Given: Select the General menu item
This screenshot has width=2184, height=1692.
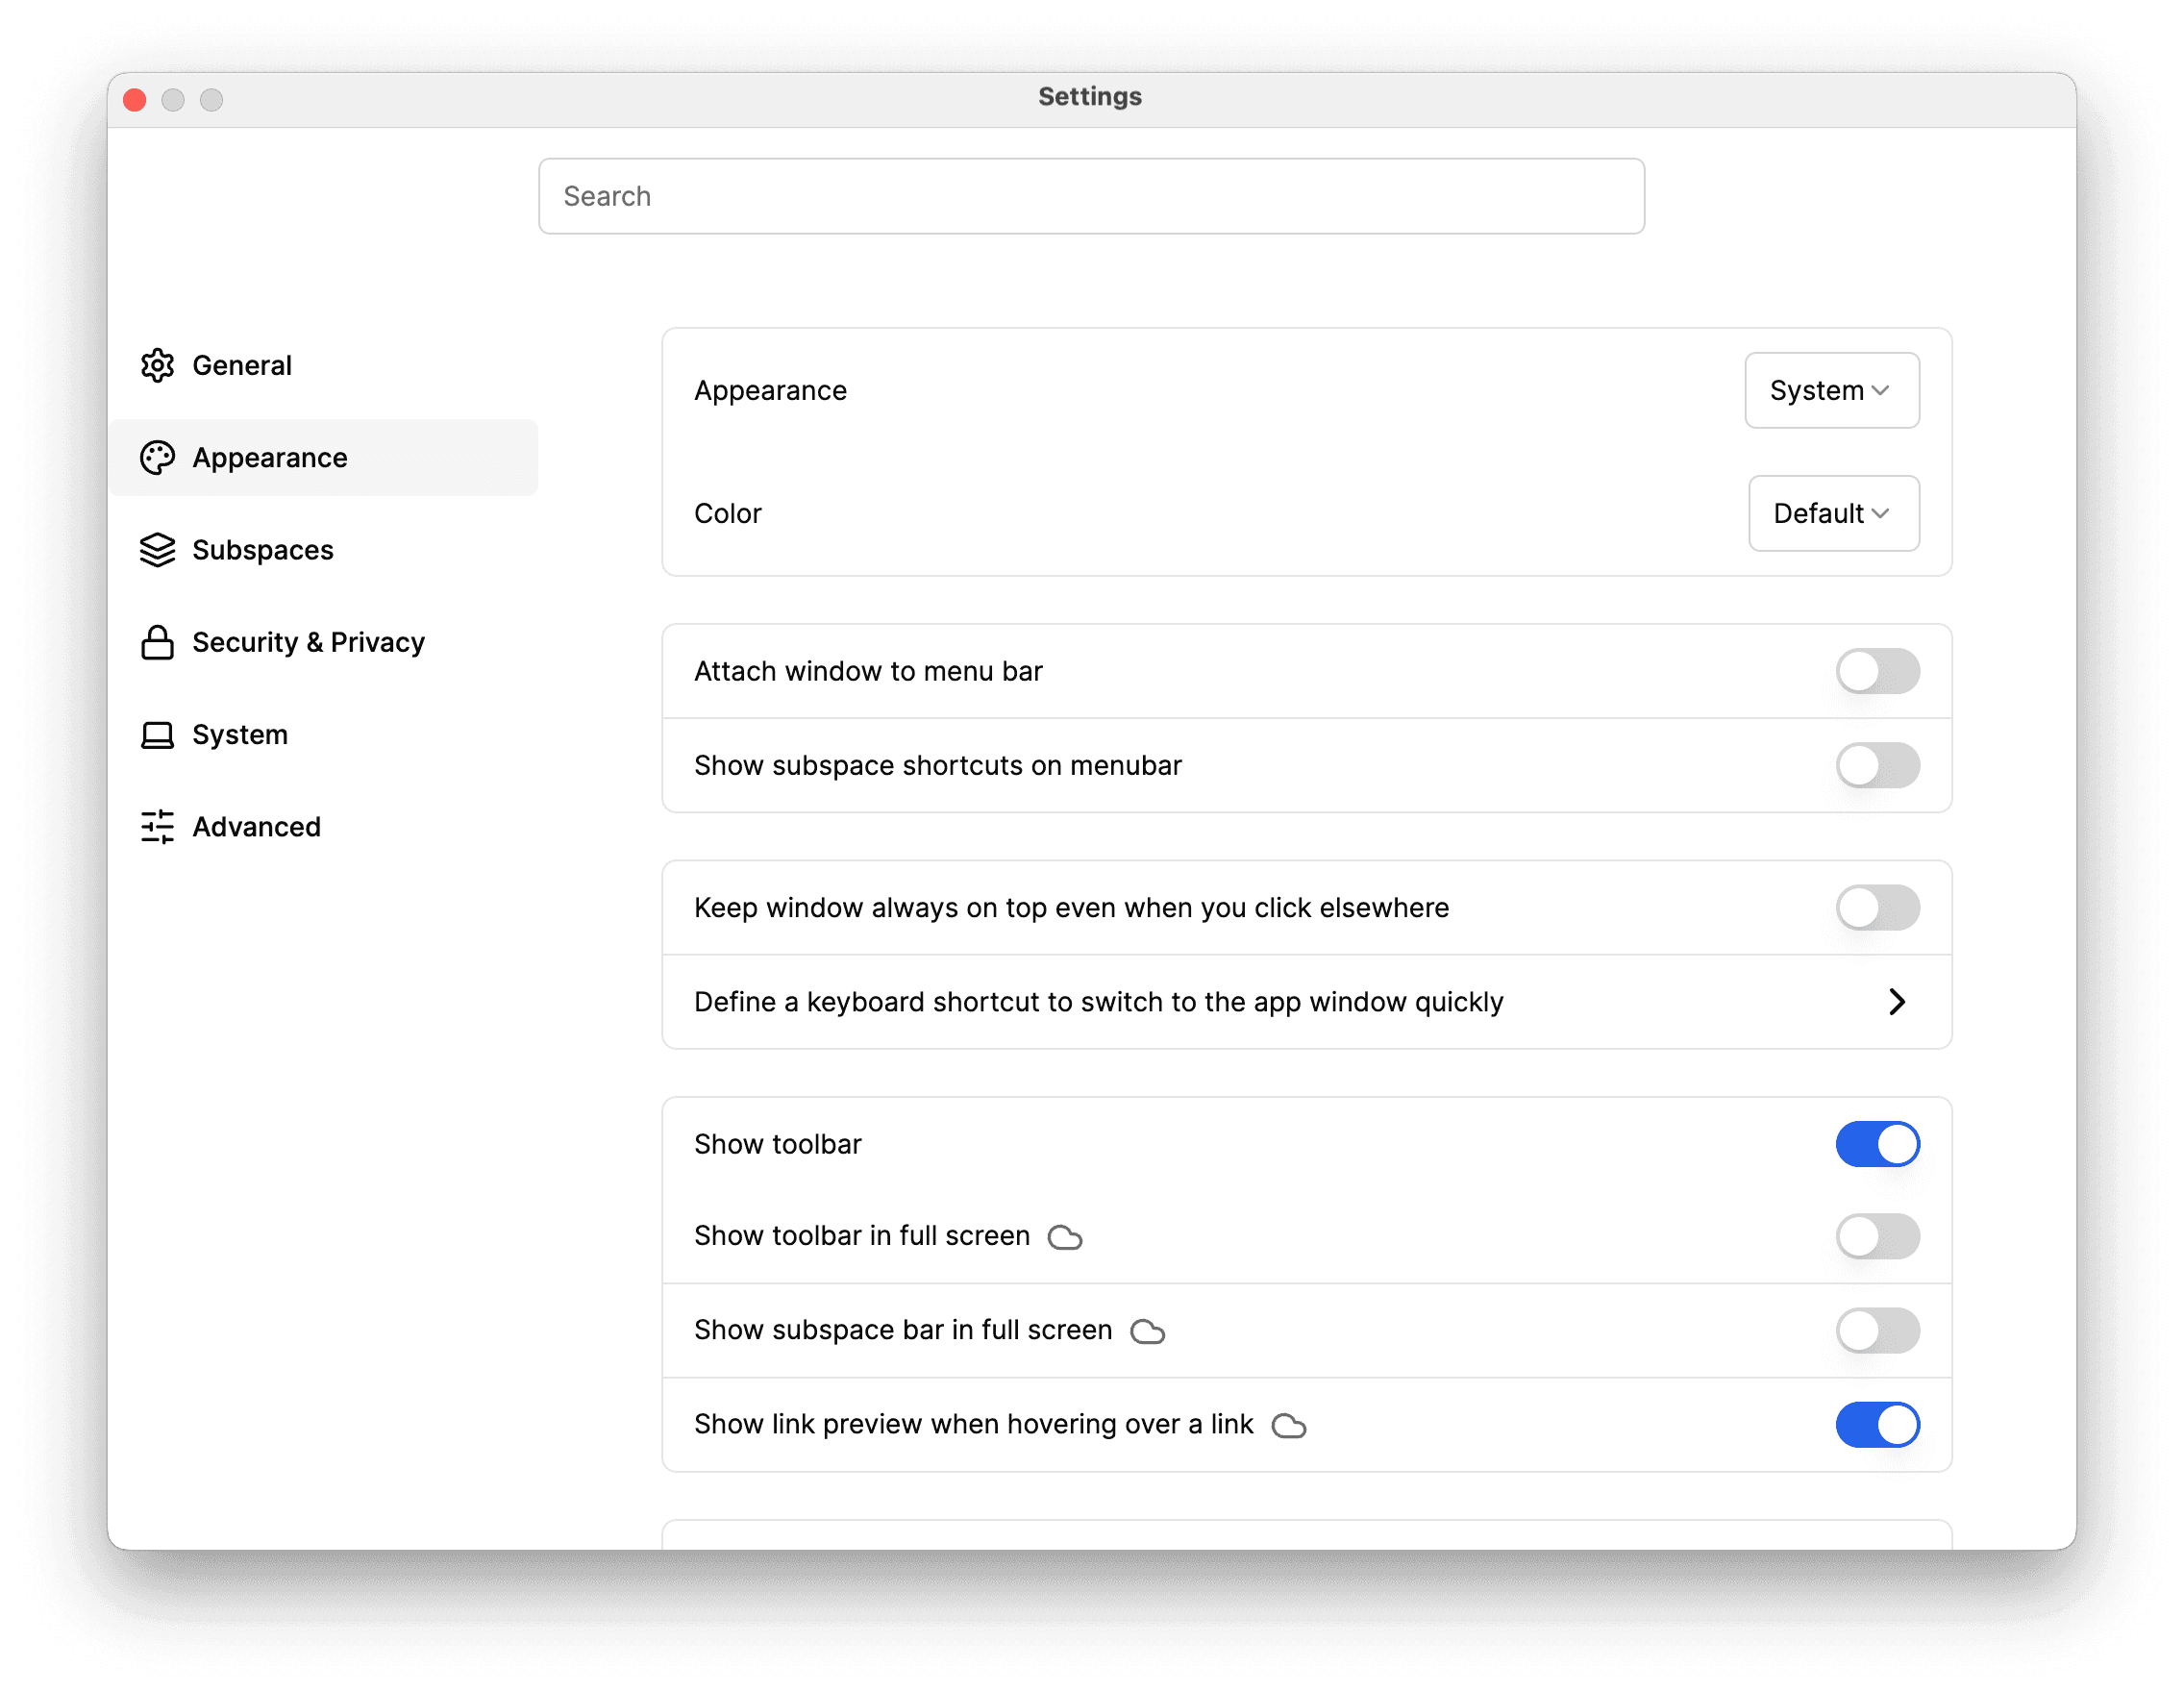Looking at the screenshot, I should click(241, 363).
